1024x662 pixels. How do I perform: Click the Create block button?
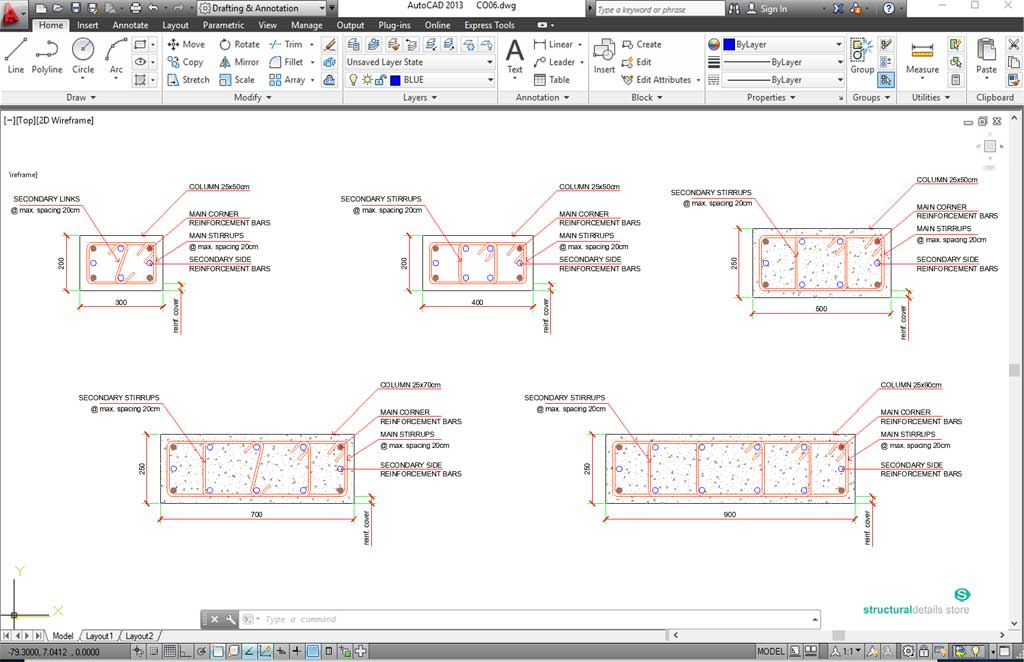coord(648,44)
